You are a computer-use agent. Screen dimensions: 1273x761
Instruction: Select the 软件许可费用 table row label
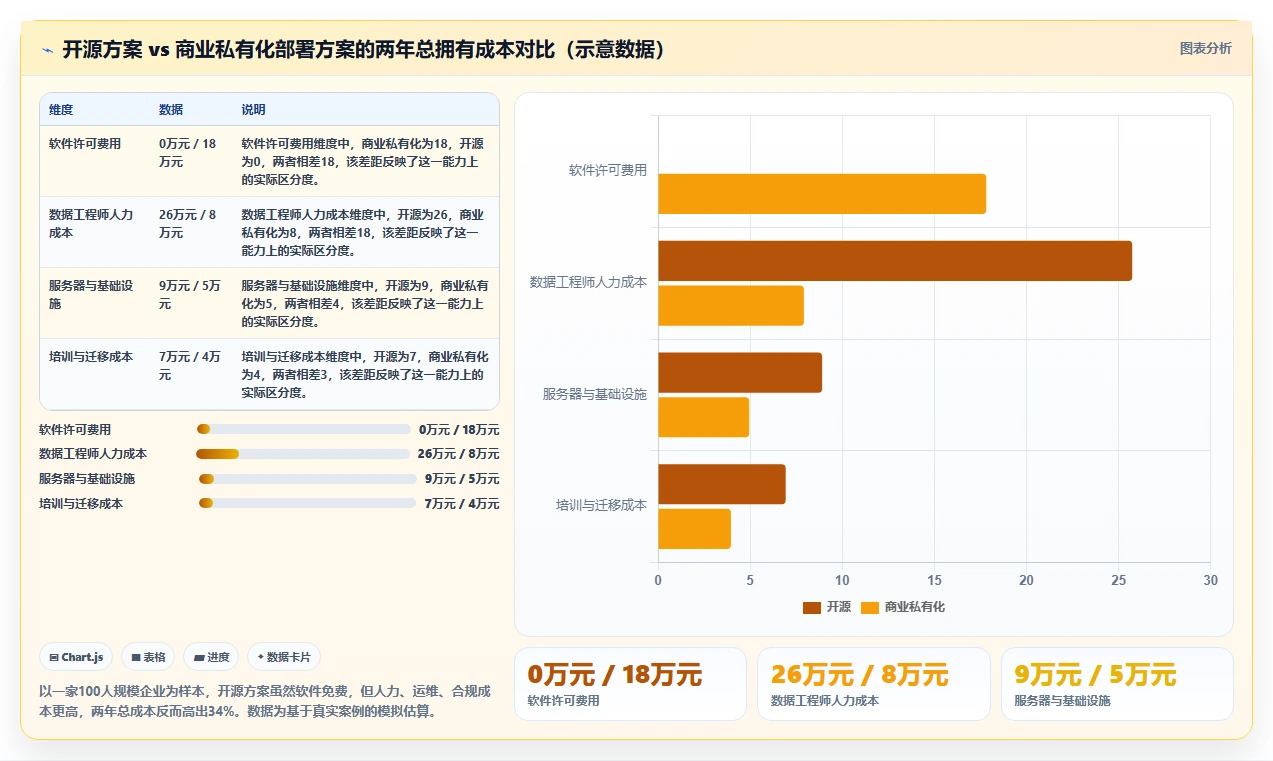point(85,144)
